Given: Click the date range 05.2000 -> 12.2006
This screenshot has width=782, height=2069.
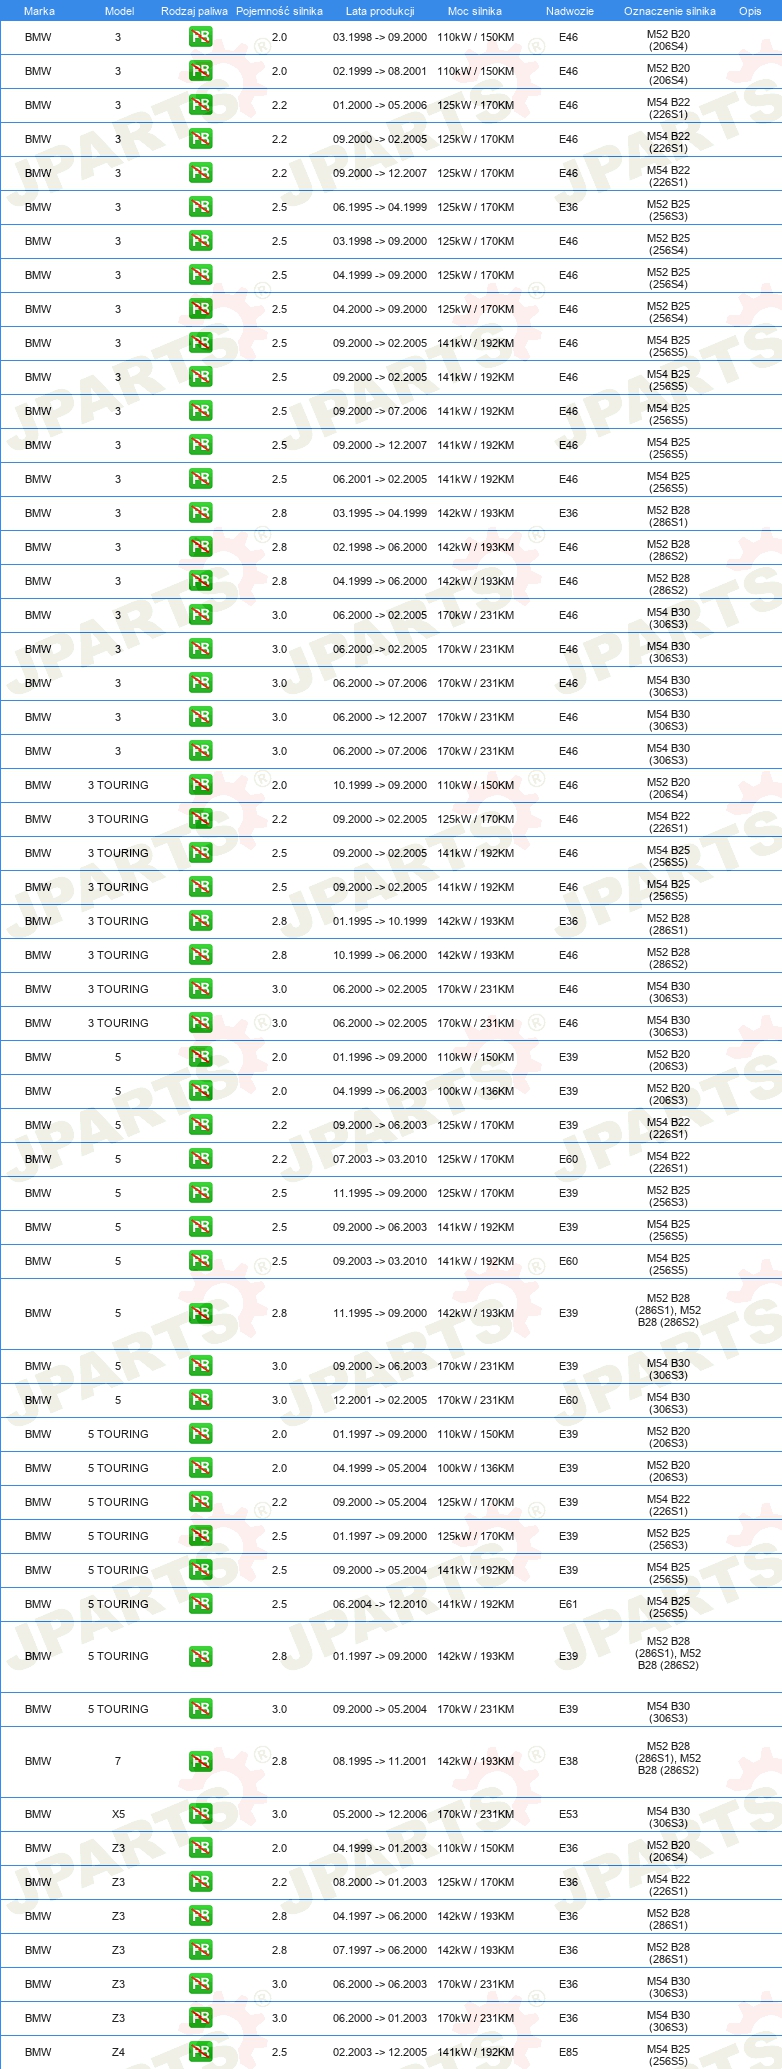Looking at the screenshot, I should click(380, 1814).
